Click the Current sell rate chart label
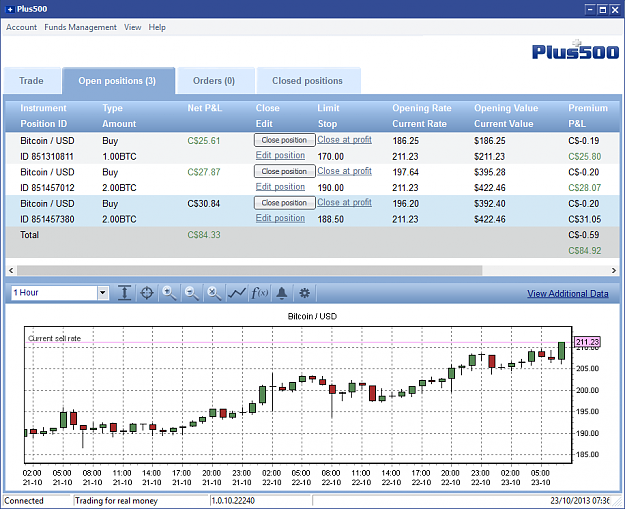Screen dimensions: 625x509 [x=54, y=338]
